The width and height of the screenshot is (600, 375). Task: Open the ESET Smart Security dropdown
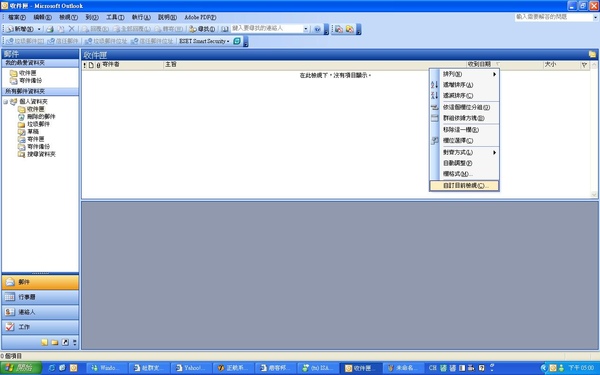coord(204,41)
